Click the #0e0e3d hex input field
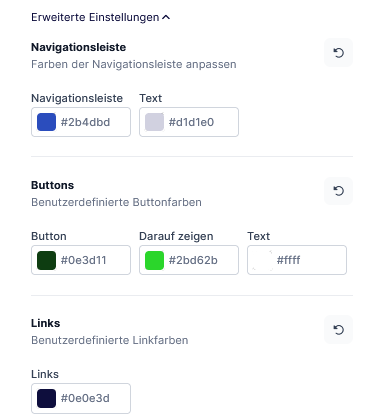This screenshot has width=370, height=420. (x=95, y=398)
